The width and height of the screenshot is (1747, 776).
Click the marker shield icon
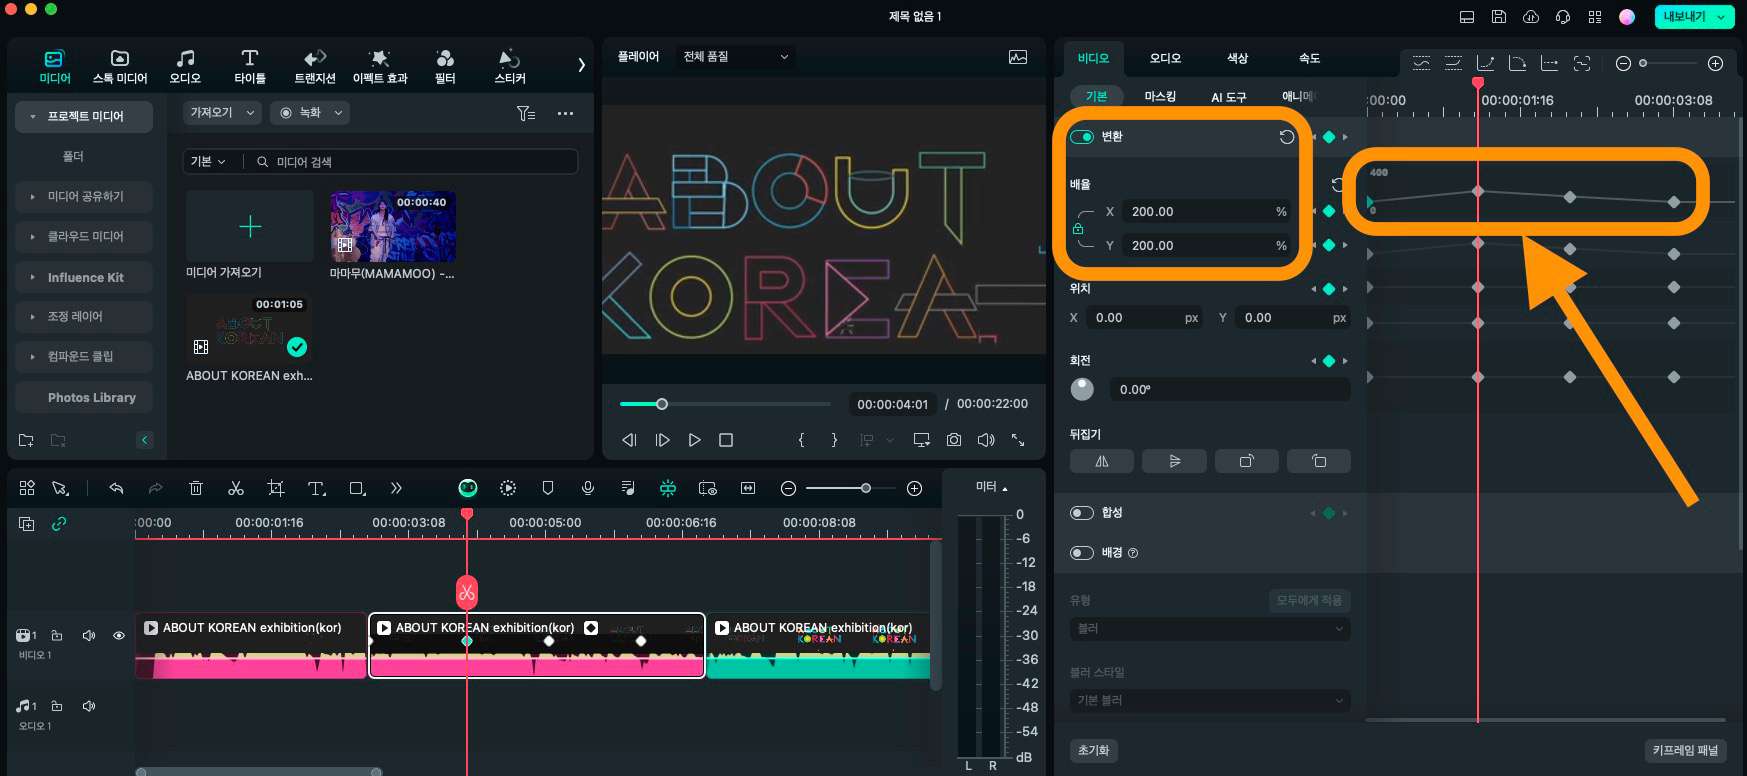pos(548,488)
